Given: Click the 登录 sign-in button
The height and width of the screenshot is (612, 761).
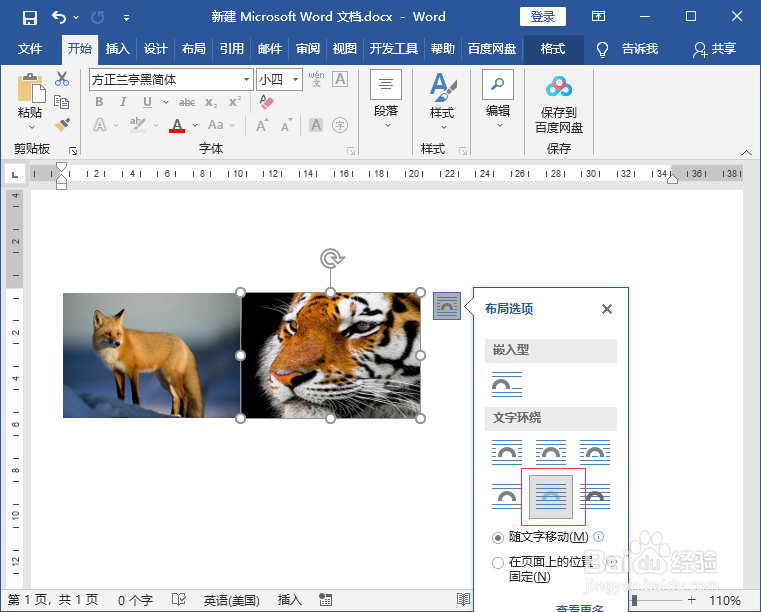Looking at the screenshot, I should [x=543, y=17].
